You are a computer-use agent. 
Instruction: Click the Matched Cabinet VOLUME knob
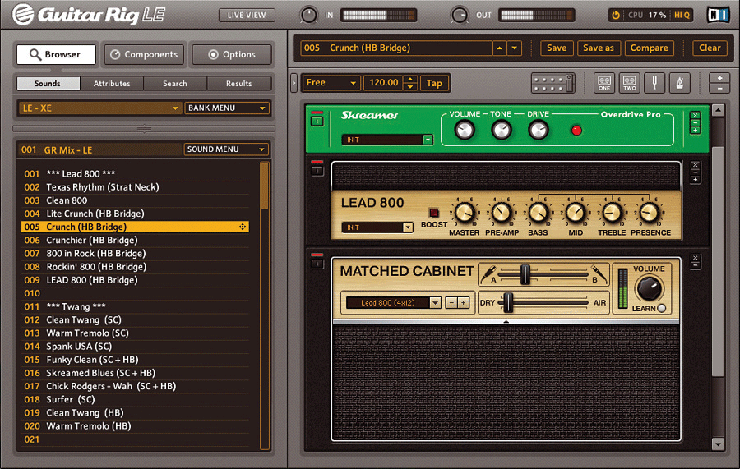(649, 288)
